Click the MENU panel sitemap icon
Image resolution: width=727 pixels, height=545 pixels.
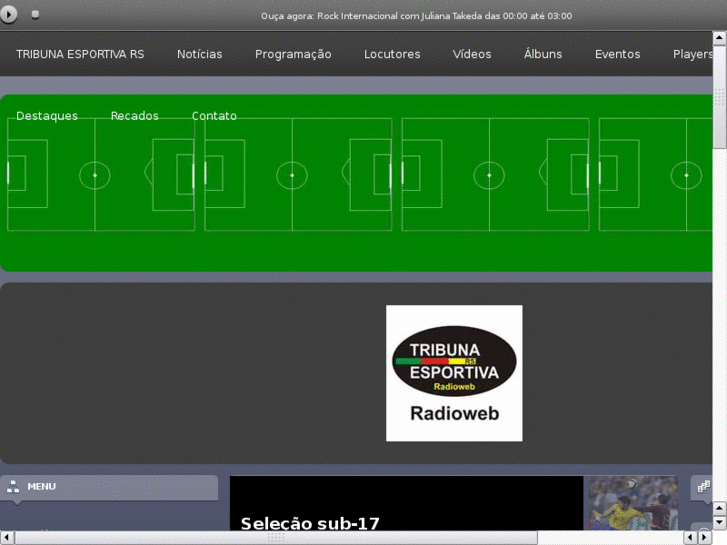click(13, 487)
